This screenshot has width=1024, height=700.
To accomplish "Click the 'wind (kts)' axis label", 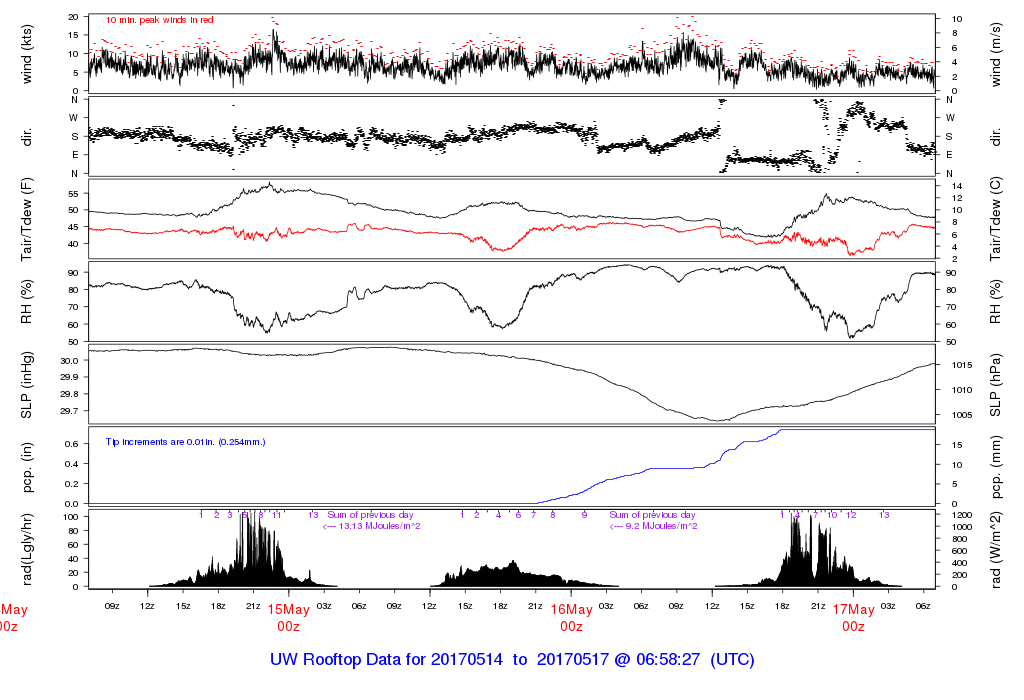I will pos(26,54).
